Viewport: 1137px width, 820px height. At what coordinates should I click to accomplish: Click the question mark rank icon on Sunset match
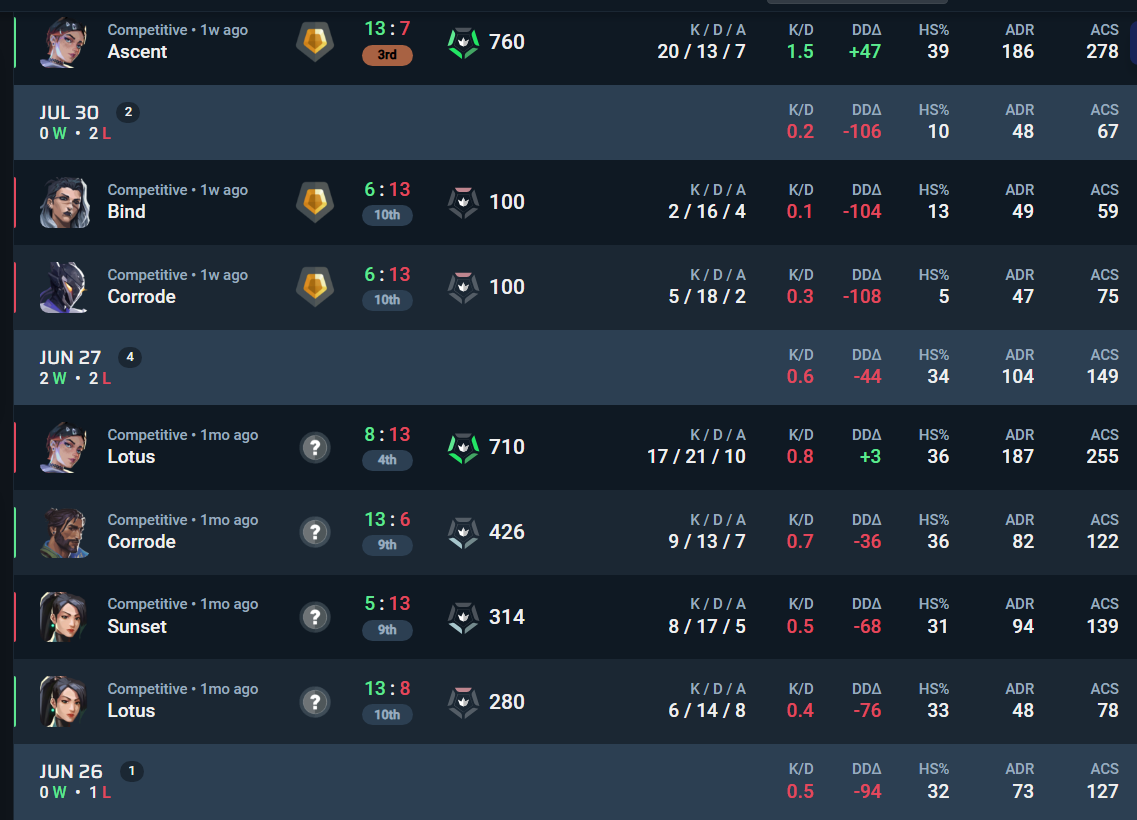(x=315, y=617)
